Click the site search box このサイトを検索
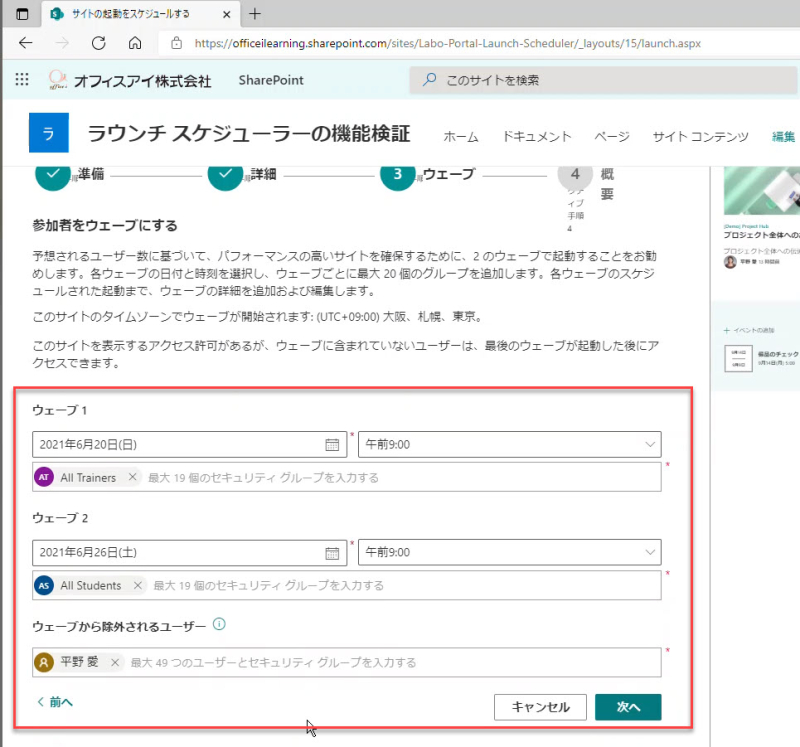Viewport: 800px width, 747px height. point(603,80)
